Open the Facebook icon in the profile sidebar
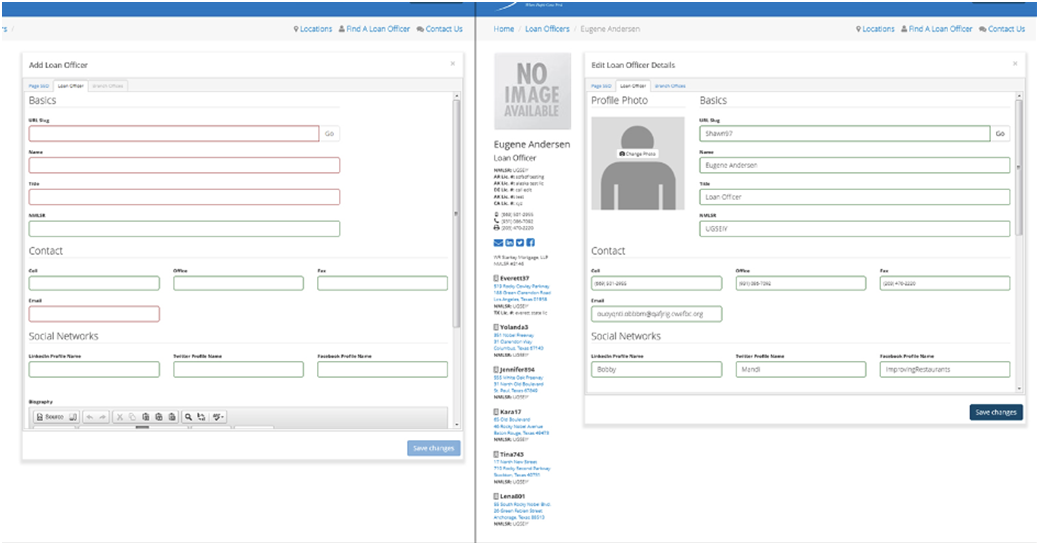Screen dimensions: 1041x546 (x=530, y=243)
